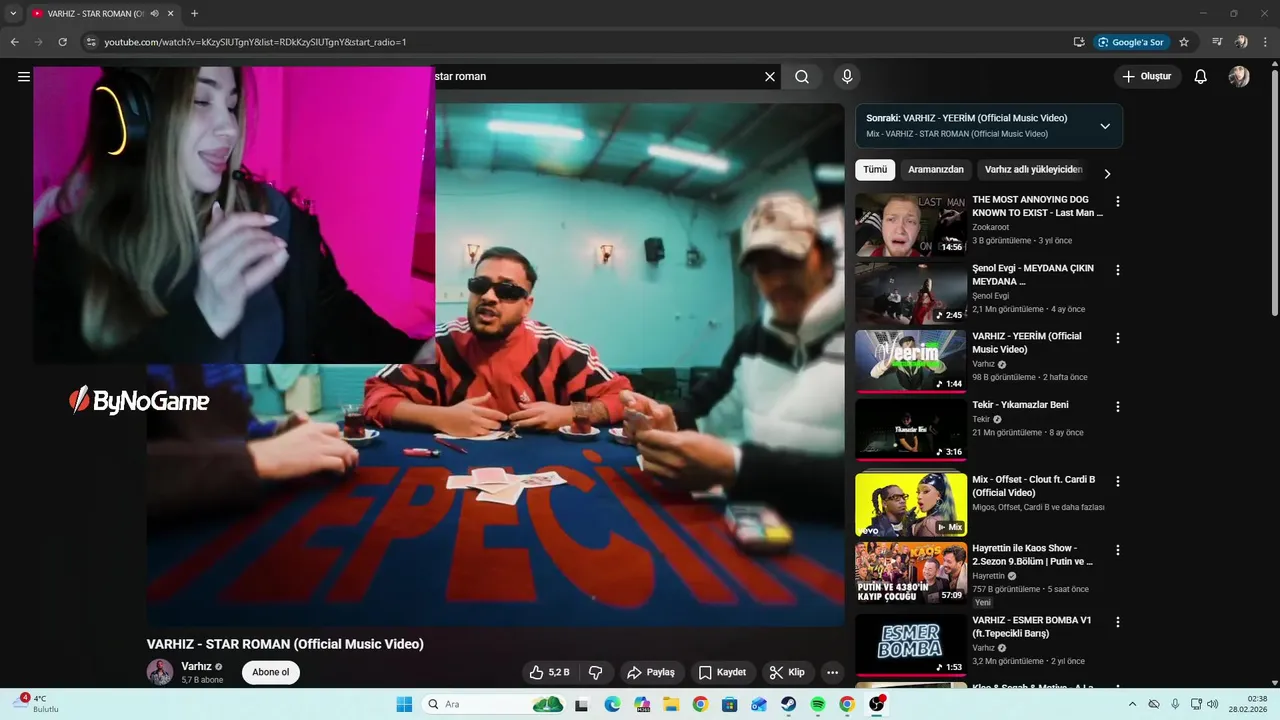Click the browser address bar URL
The image size is (1280, 720).
click(x=255, y=42)
